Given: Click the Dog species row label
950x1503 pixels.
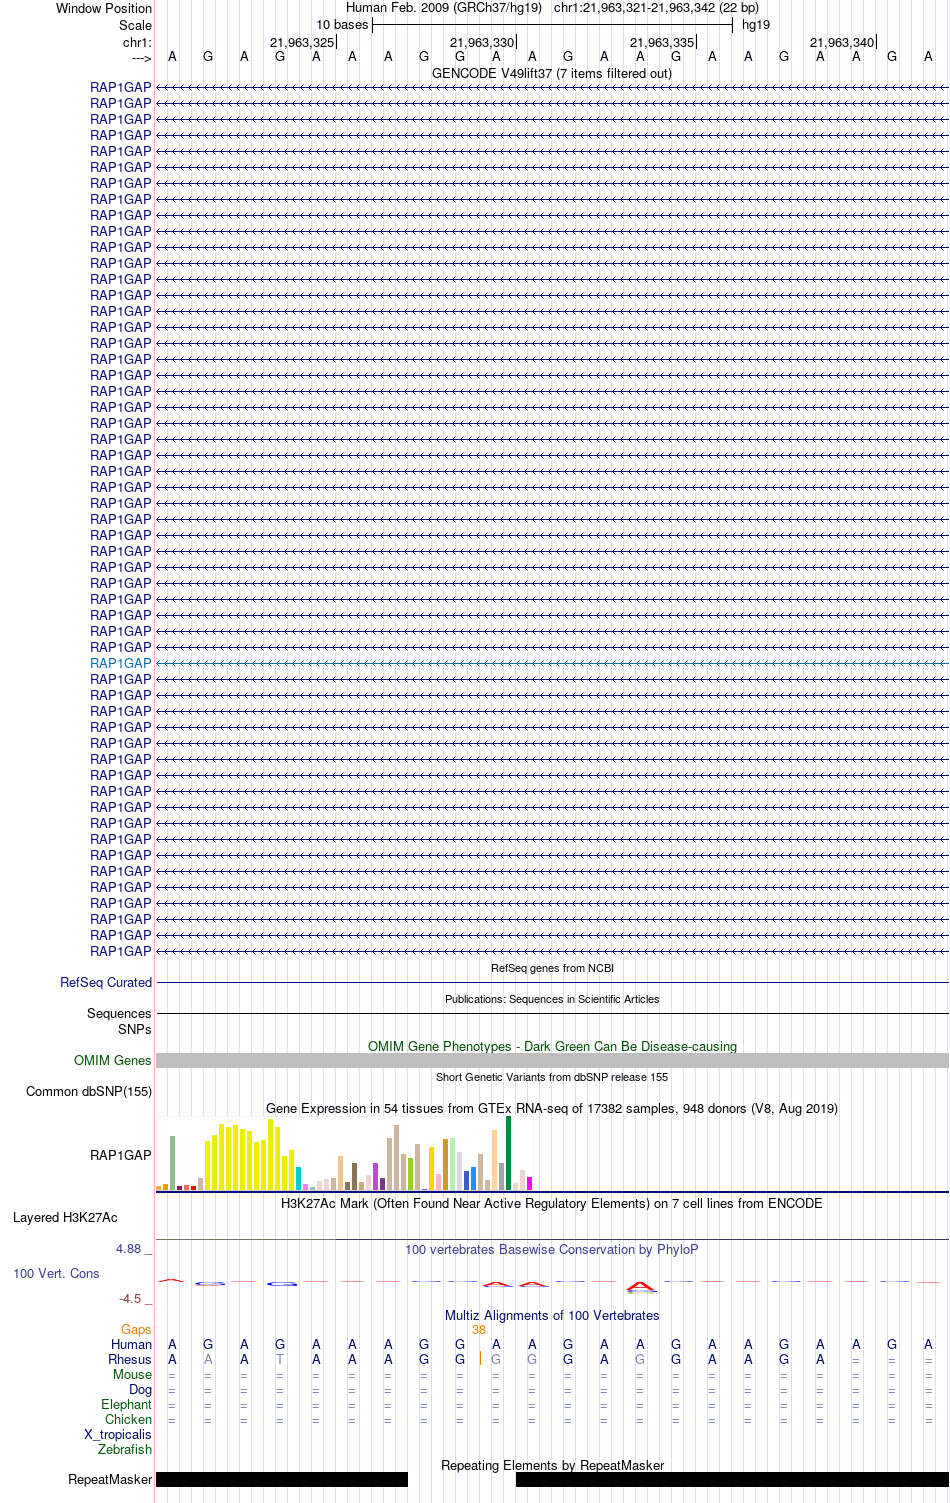Looking at the screenshot, I should pos(140,1390).
